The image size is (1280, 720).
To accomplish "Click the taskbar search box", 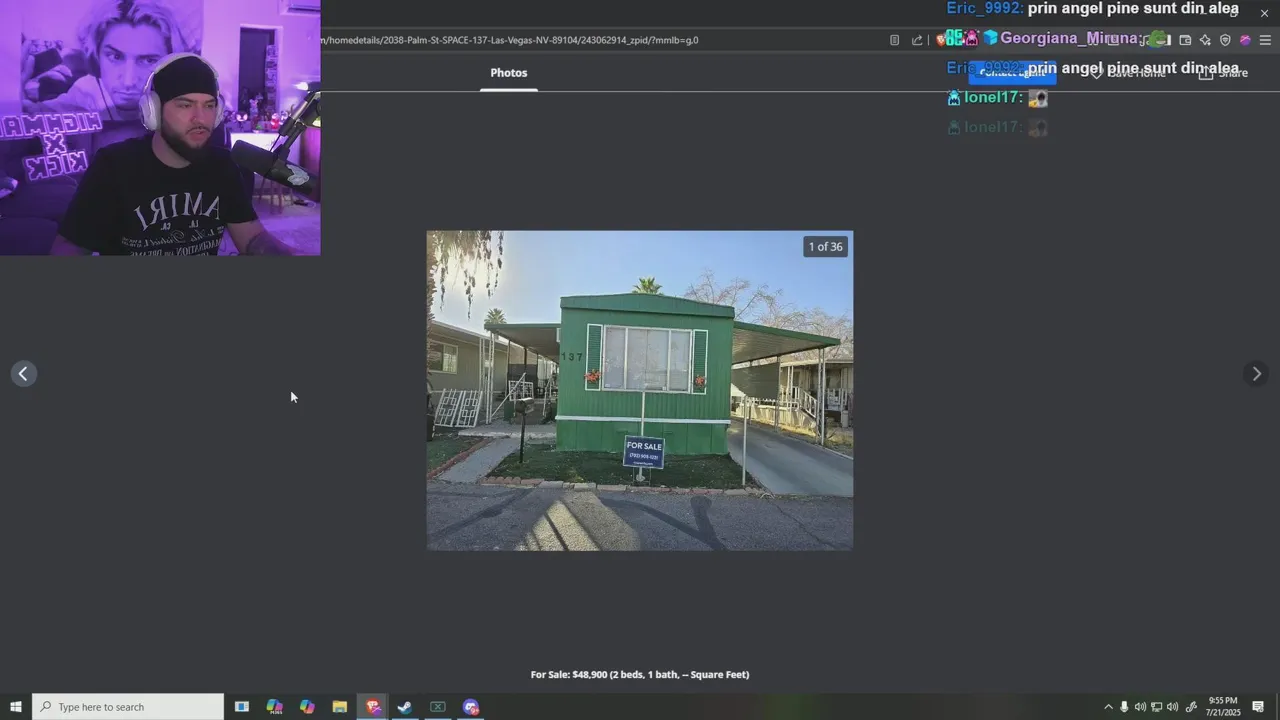I will 128,707.
